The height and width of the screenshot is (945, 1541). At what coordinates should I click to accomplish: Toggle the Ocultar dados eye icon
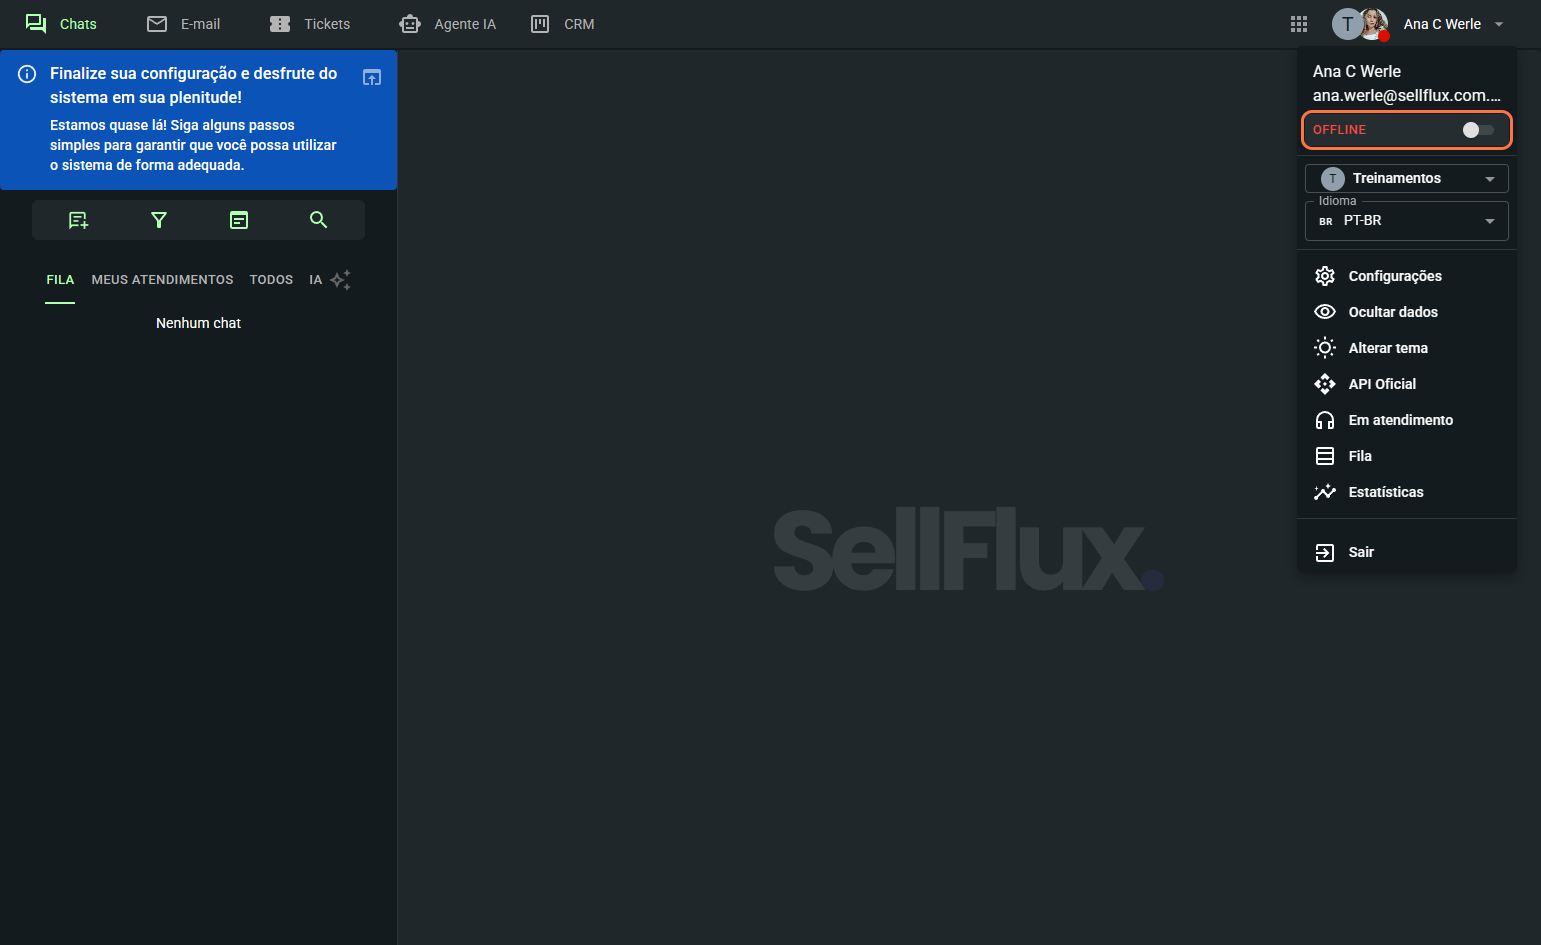1325,312
